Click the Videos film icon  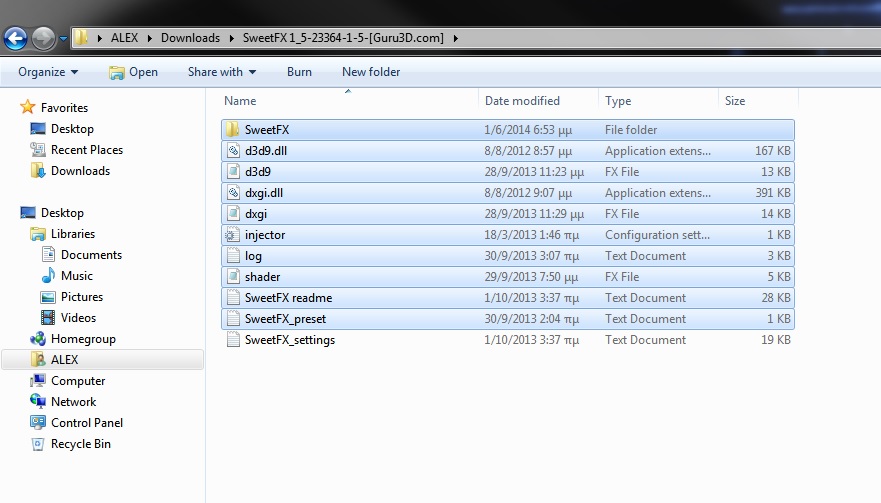(48, 318)
